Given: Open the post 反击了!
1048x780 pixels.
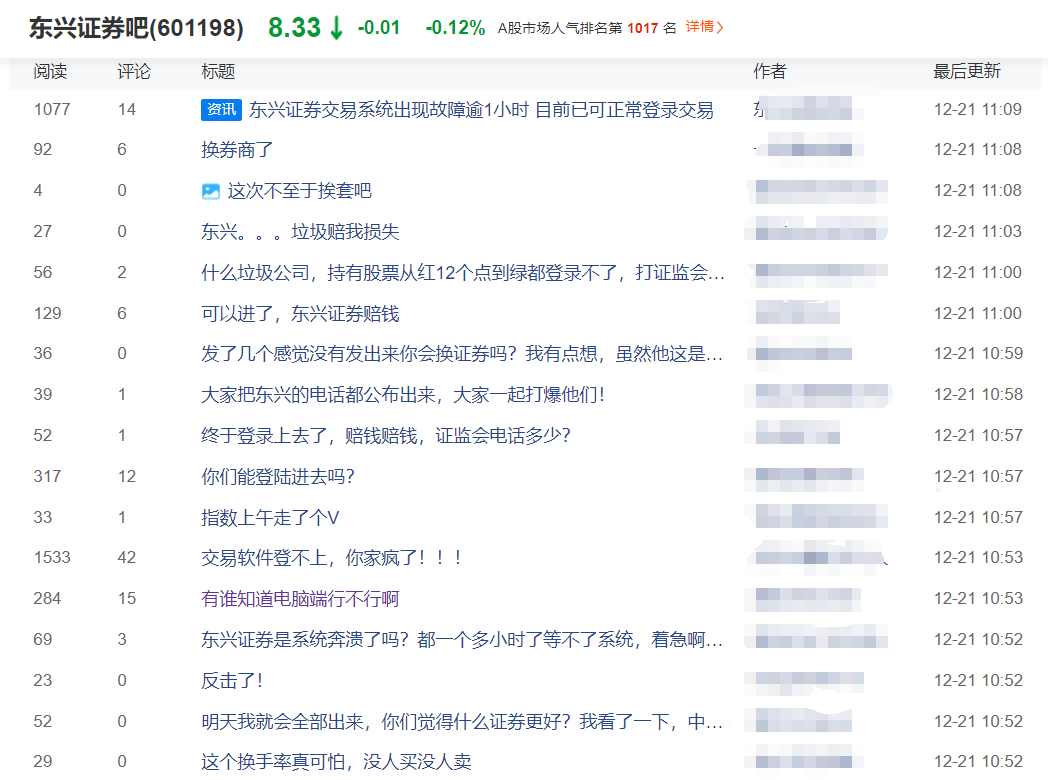Looking at the screenshot, I should coord(232,680).
